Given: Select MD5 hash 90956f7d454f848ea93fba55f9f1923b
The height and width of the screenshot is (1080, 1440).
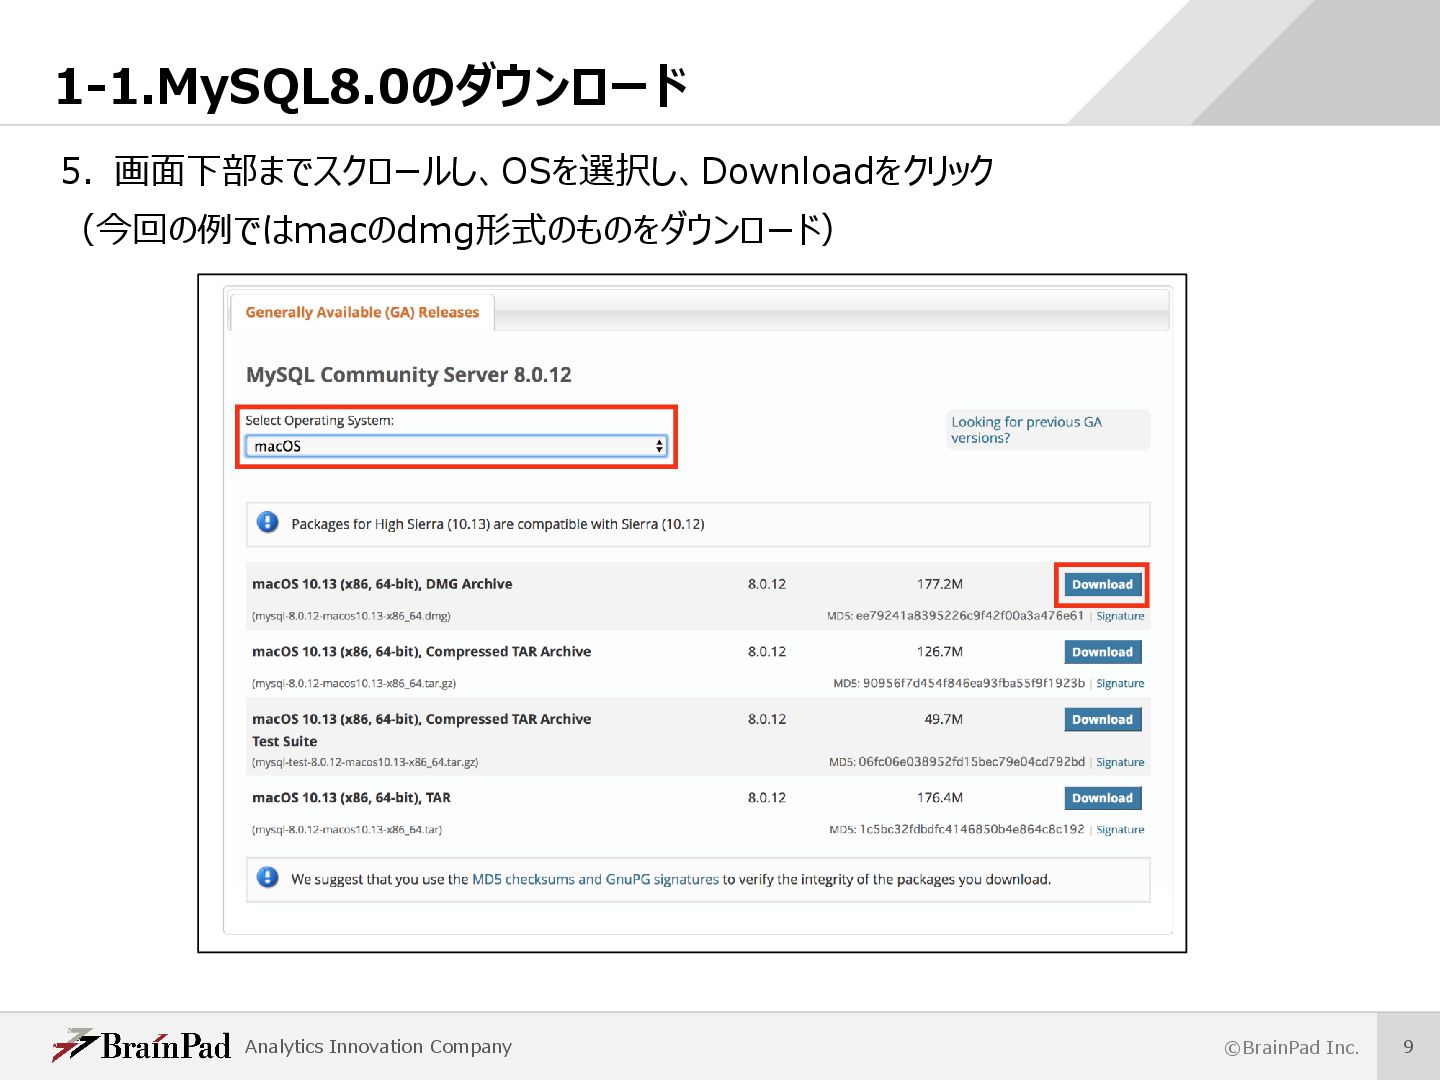Looking at the screenshot, I should 973,683.
